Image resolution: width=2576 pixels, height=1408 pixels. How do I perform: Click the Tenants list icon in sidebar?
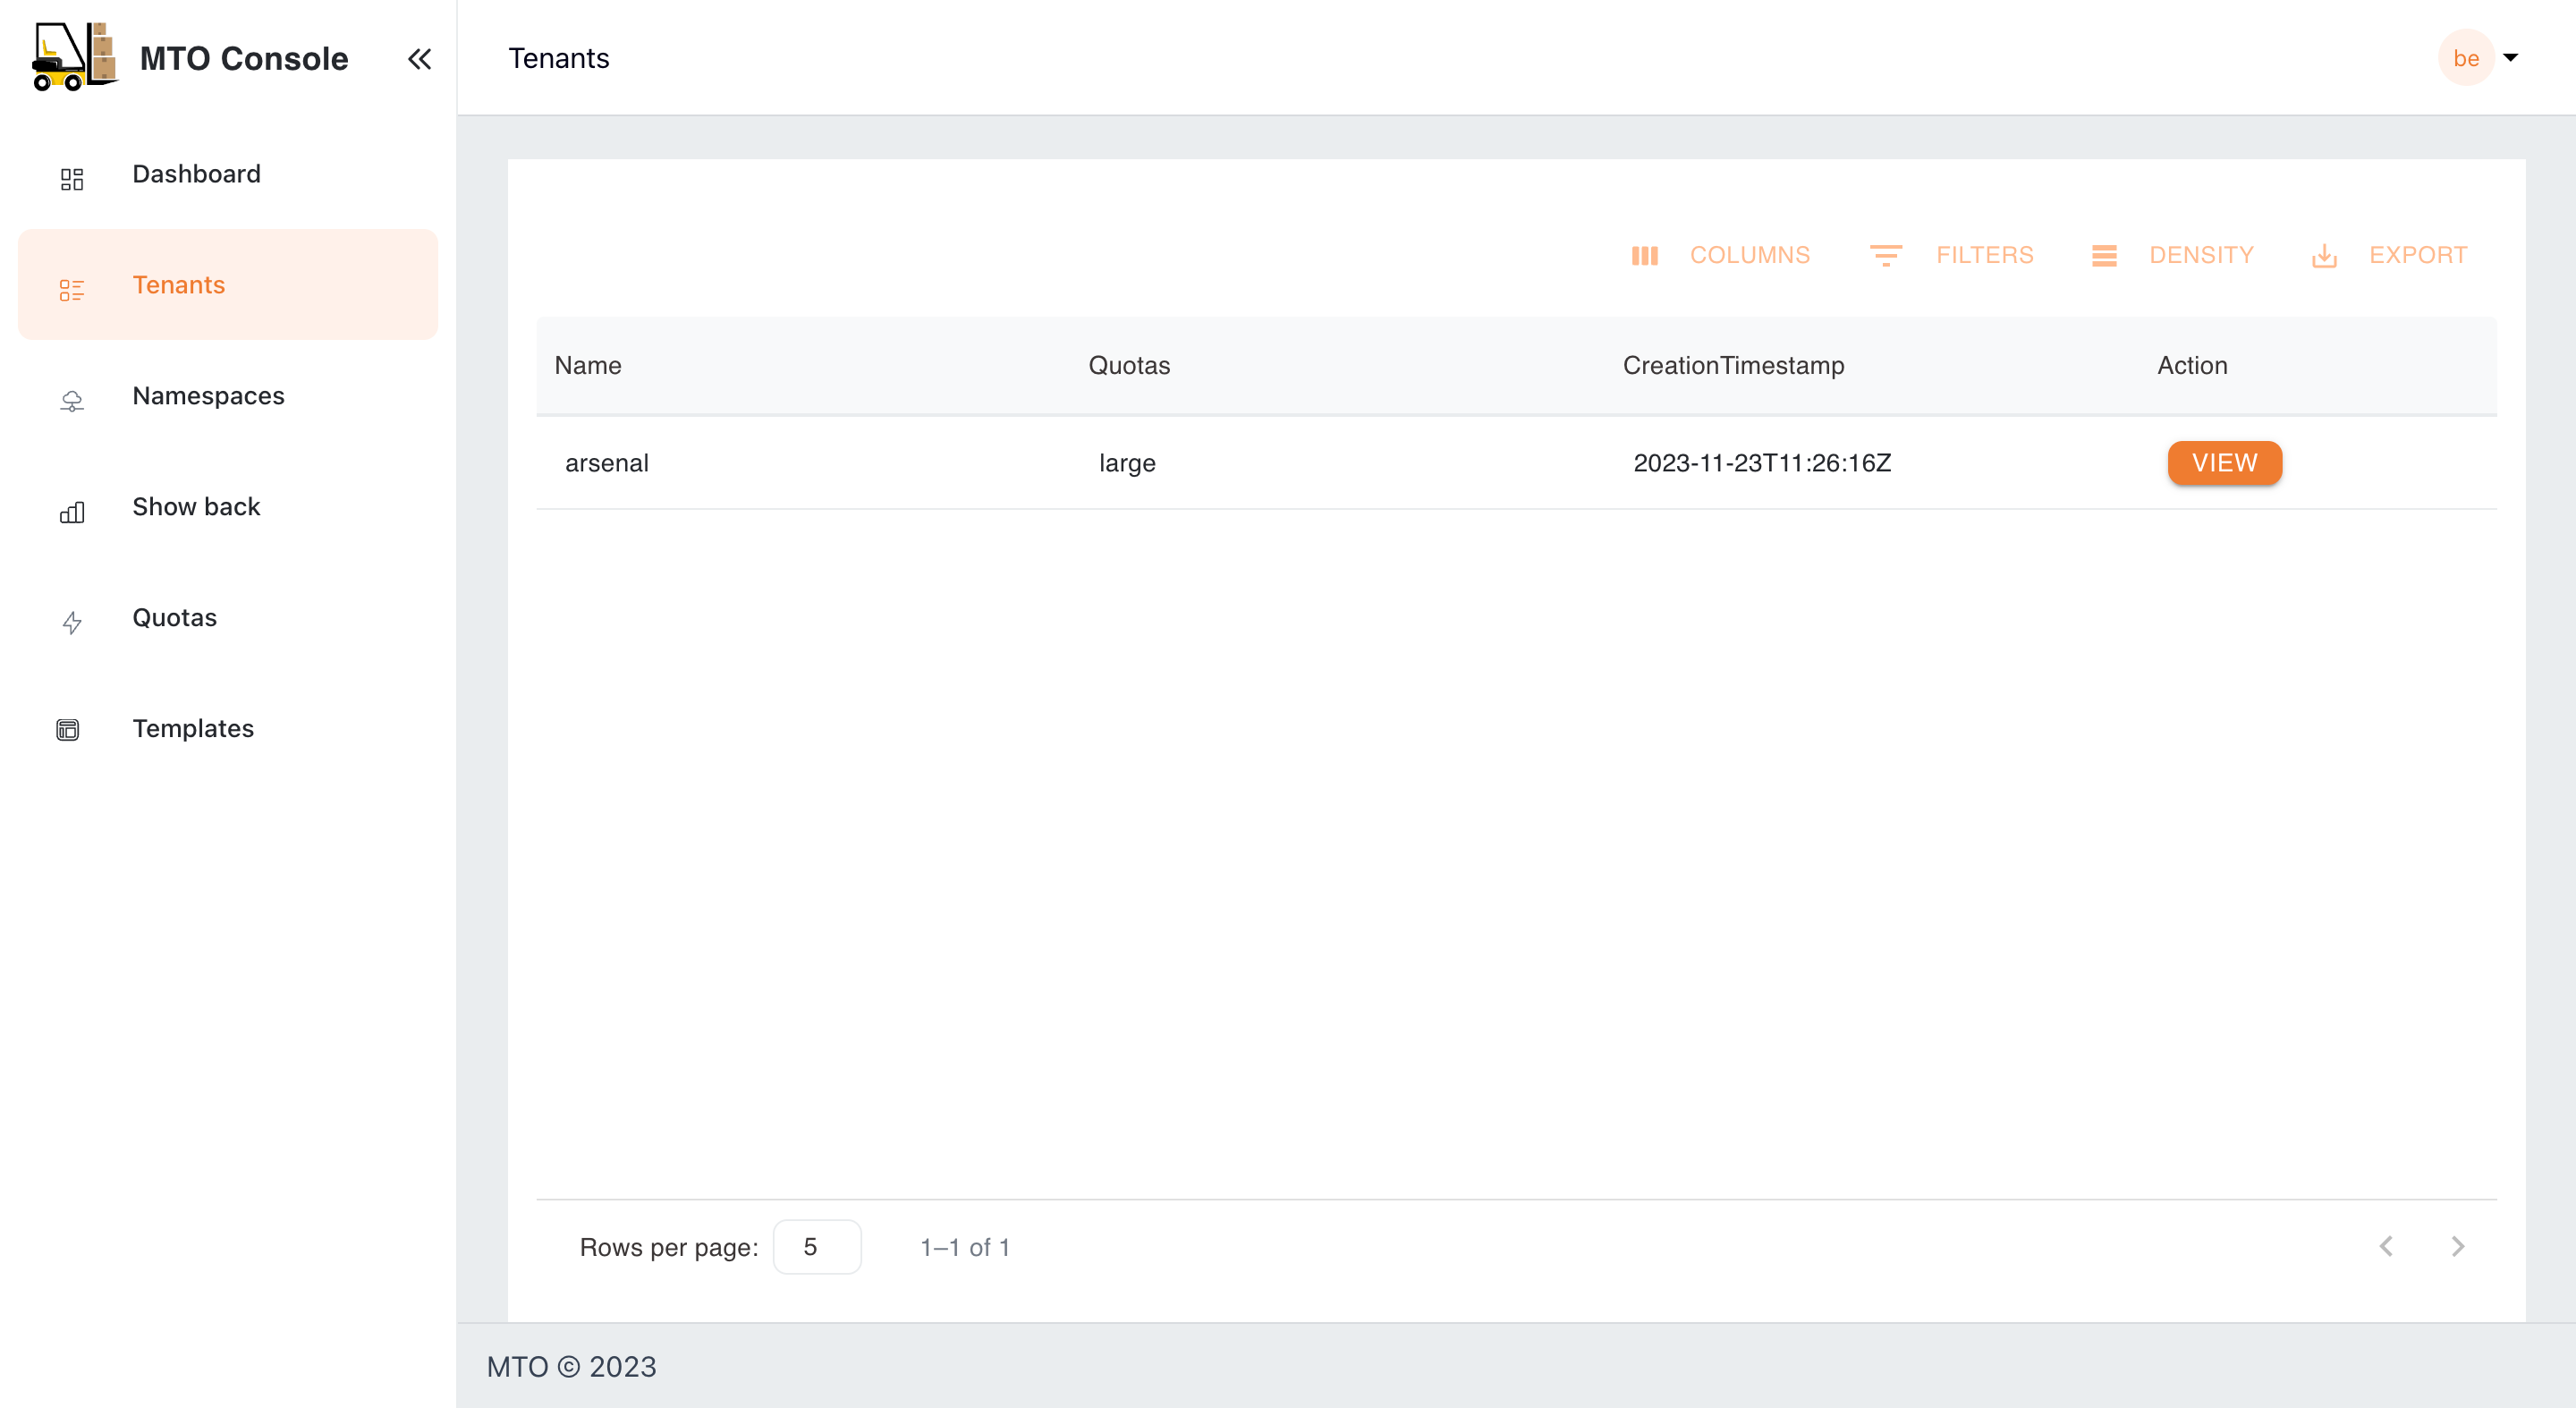[x=71, y=290]
